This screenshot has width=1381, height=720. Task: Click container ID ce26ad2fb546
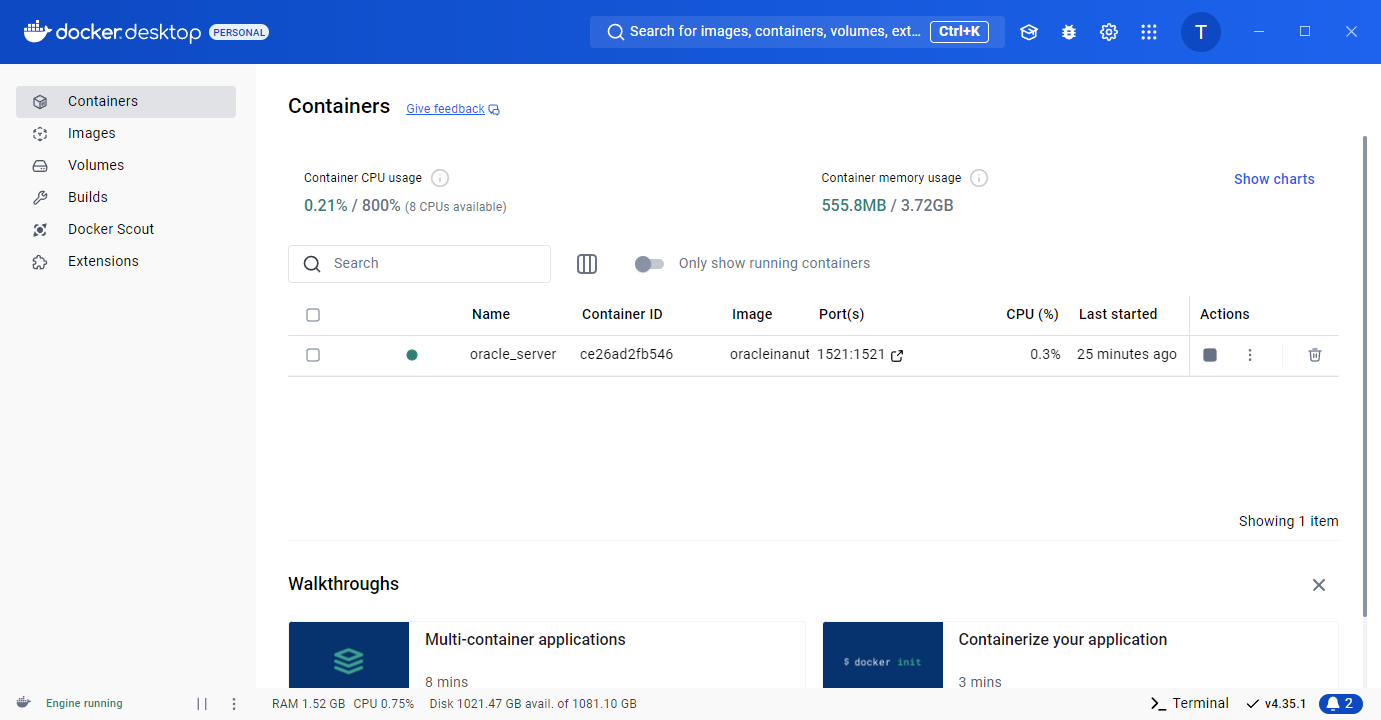pos(626,355)
